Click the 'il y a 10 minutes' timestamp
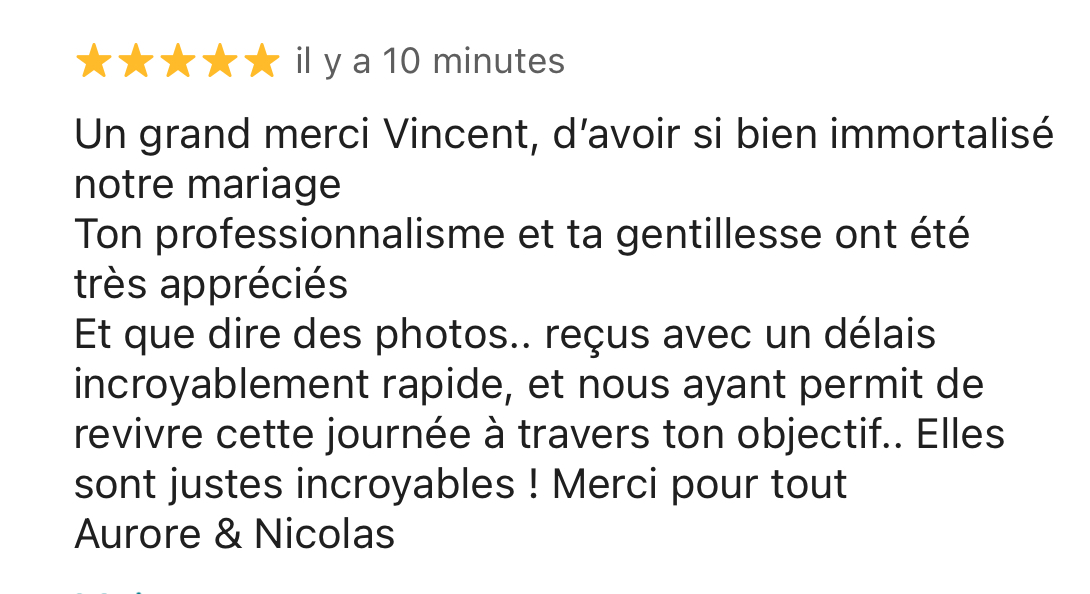The width and height of the screenshot is (1090, 594). coord(430,61)
